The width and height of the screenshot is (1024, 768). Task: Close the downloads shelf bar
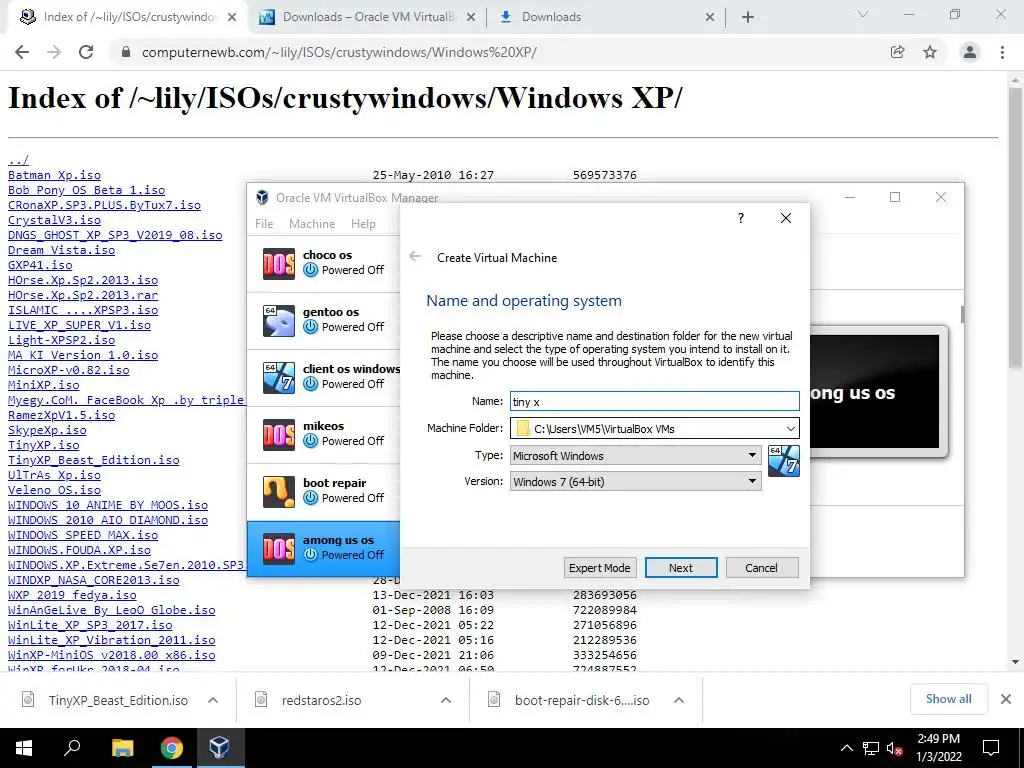(1006, 699)
